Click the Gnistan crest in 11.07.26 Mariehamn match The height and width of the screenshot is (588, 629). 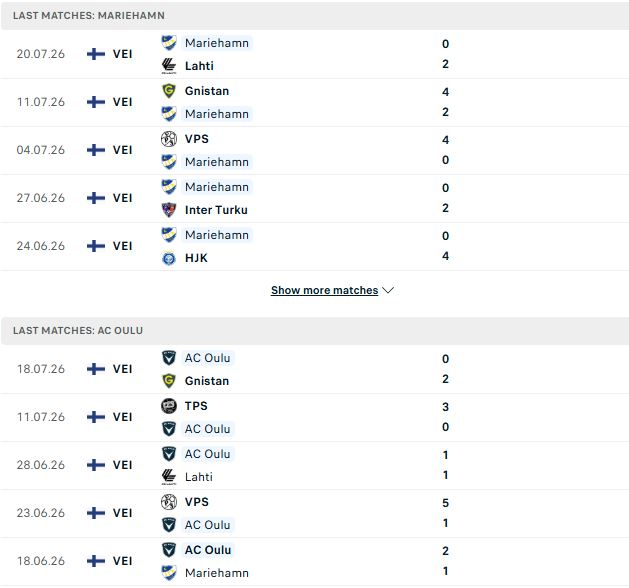[x=168, y=91]
